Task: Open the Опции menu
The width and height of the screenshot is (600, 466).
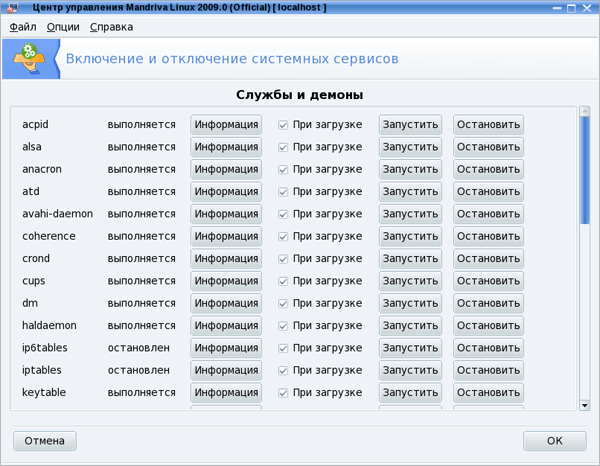Action: click(63, 27)
